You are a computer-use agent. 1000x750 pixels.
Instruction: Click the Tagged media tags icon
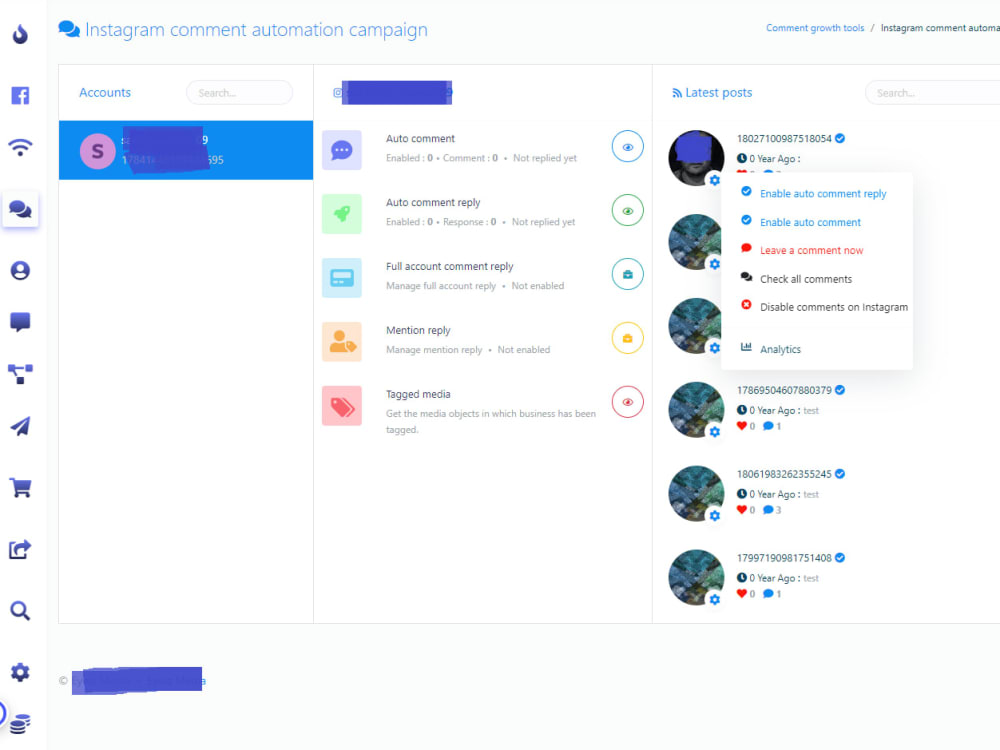[x=342, y=406]
